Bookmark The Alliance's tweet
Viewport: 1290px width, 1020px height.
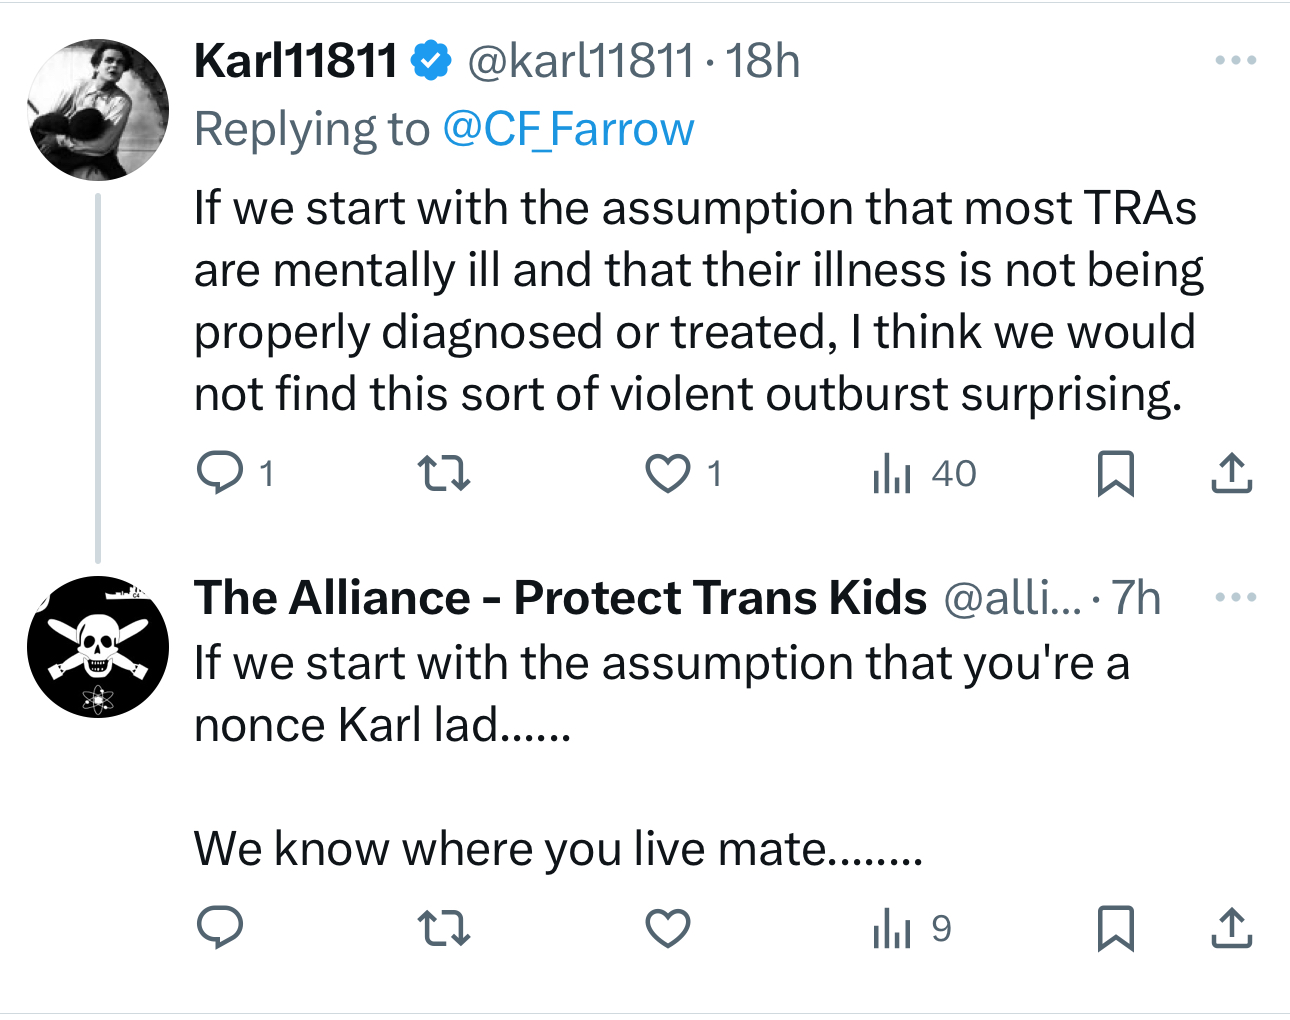click(1115, 929)
